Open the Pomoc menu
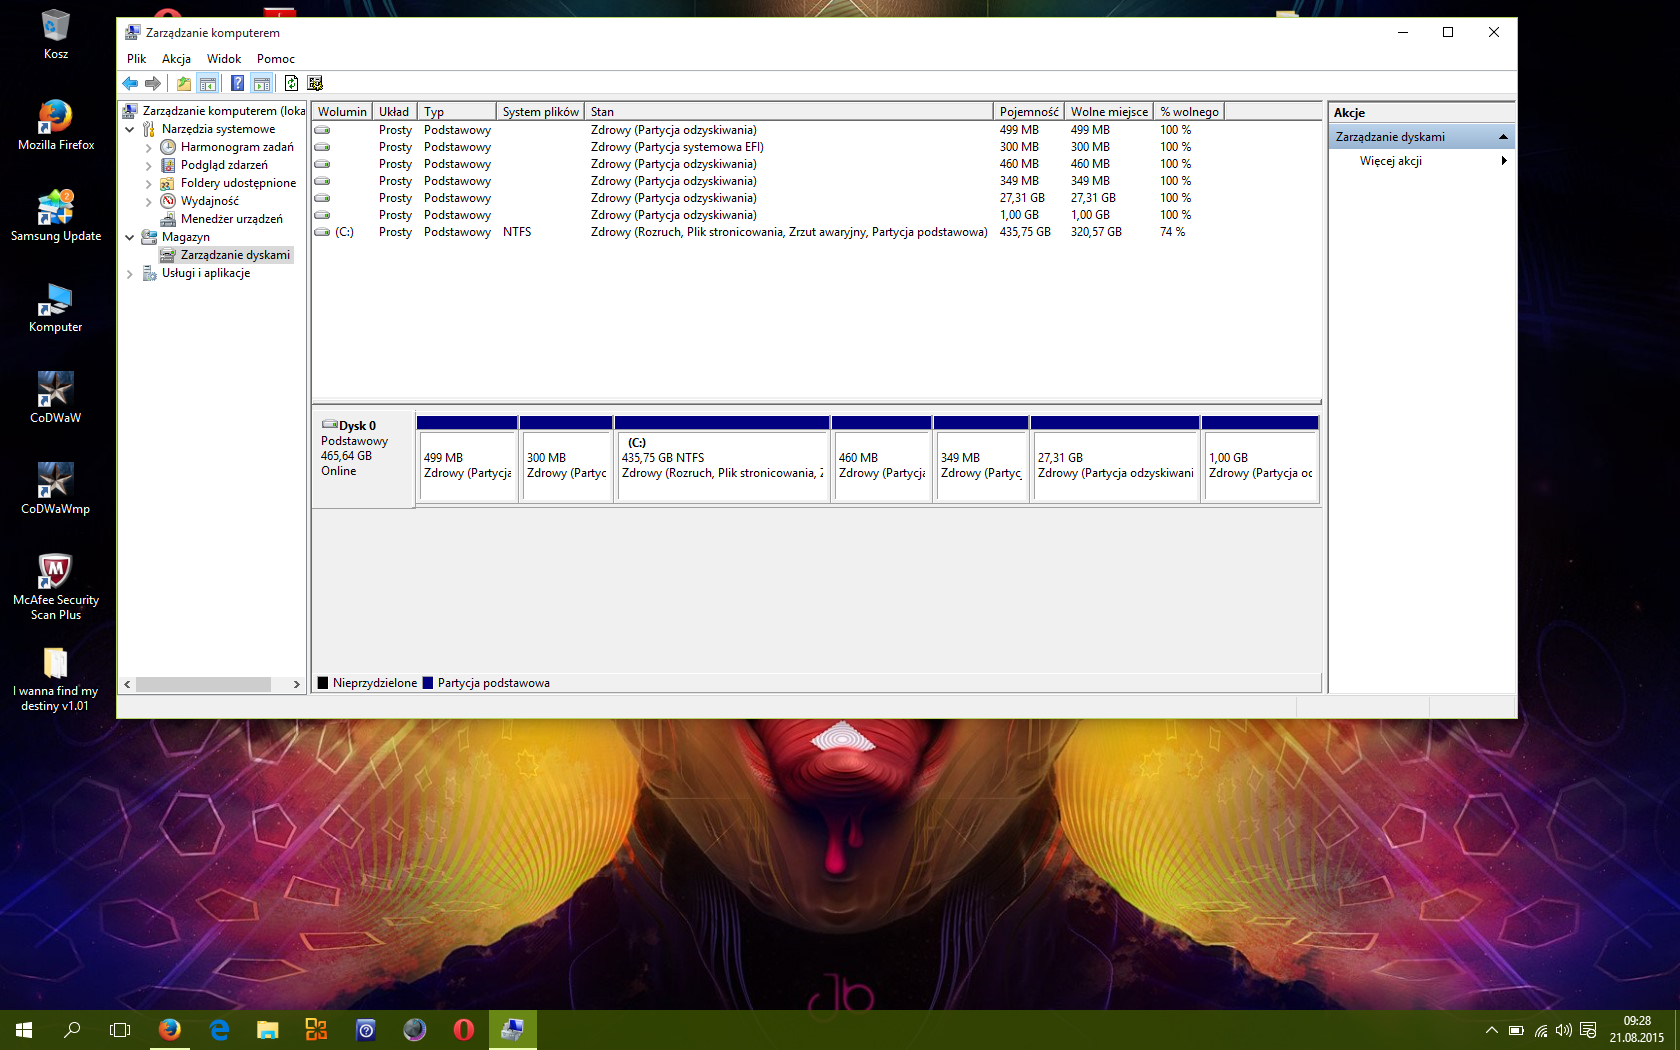Viewport: 1680px width, 1050px height. 276,59
